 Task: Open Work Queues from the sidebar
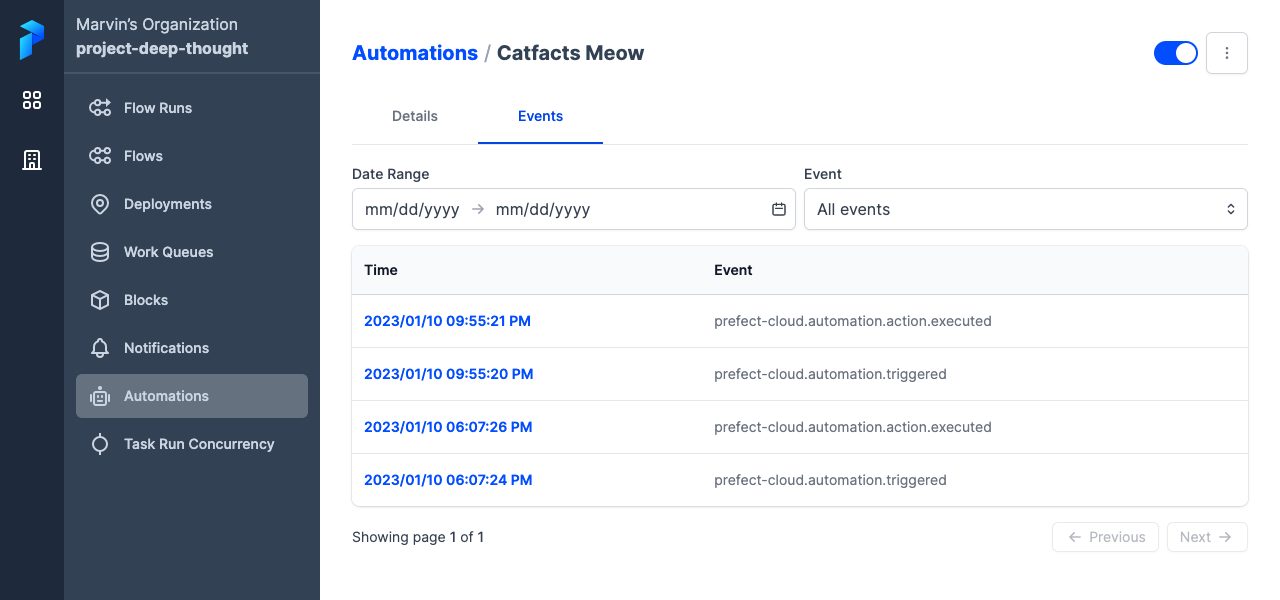tap(192, 252)
